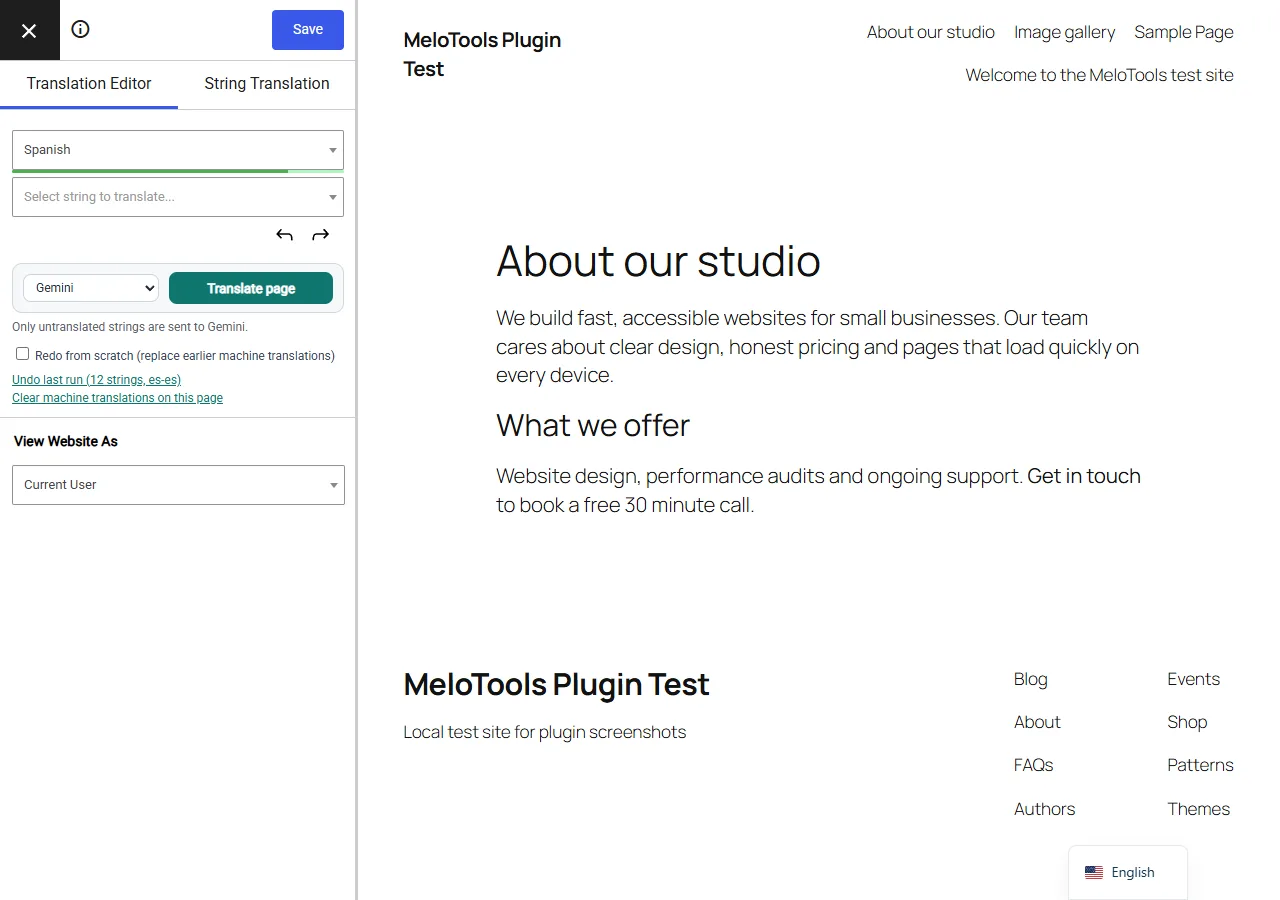Enable the Redo from scratch checkbox
The image size is (1280, 900).
22,354
